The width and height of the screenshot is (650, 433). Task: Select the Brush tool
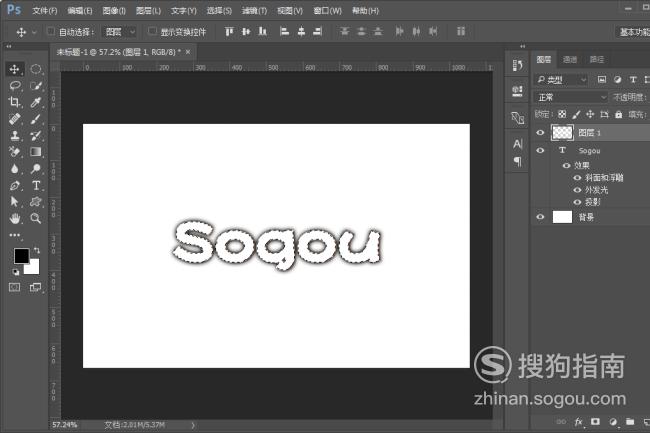(x=36, y=119)
